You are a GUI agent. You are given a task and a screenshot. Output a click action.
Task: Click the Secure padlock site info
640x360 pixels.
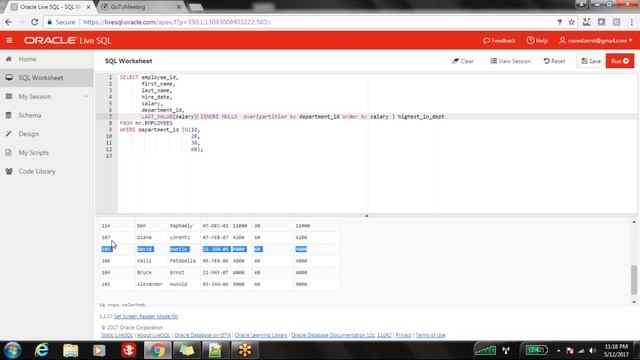click(x=61, y=22)
